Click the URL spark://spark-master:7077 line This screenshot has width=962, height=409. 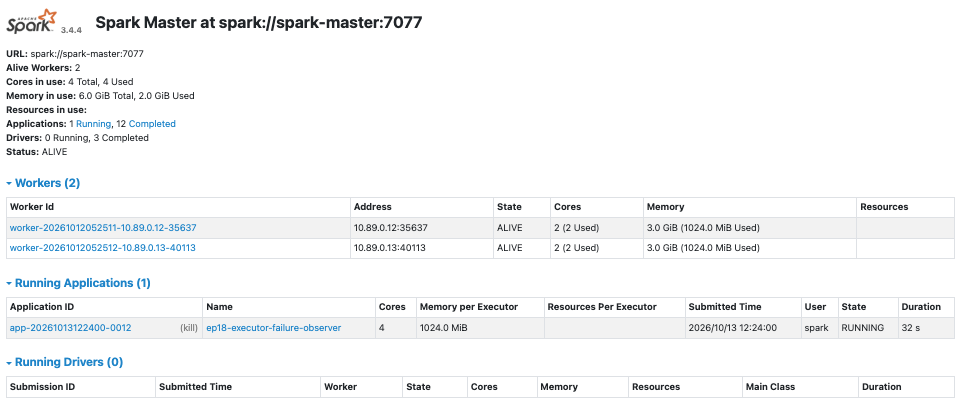click(75, 54)
